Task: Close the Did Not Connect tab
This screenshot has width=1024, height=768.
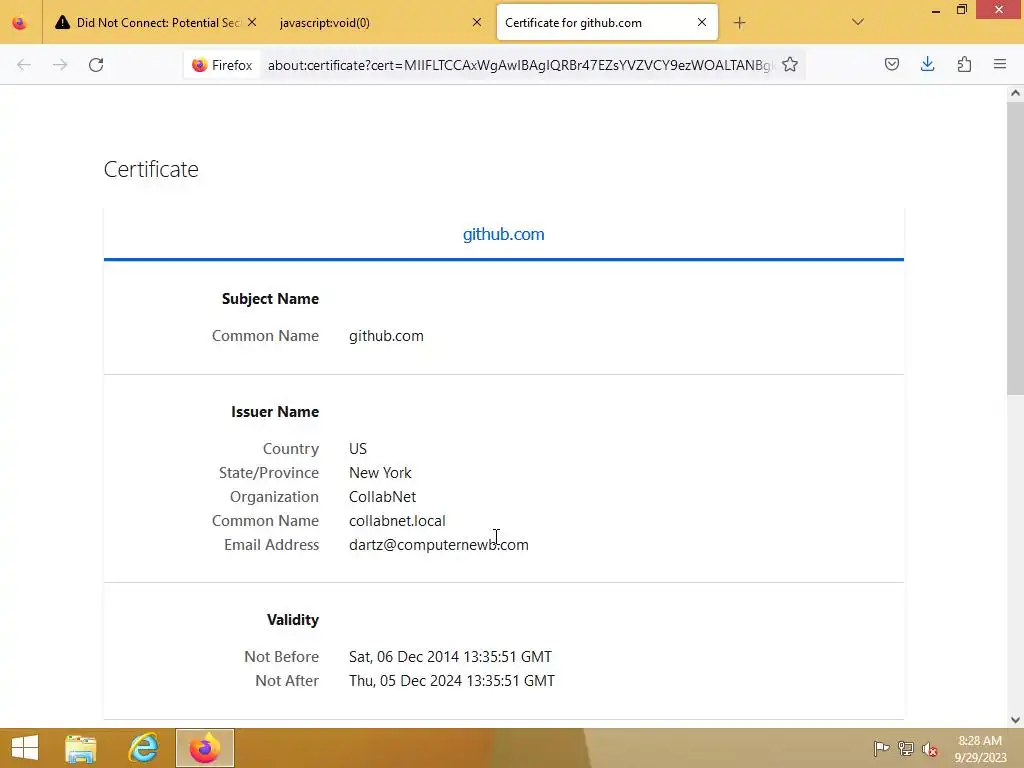Action: point(252,23)
